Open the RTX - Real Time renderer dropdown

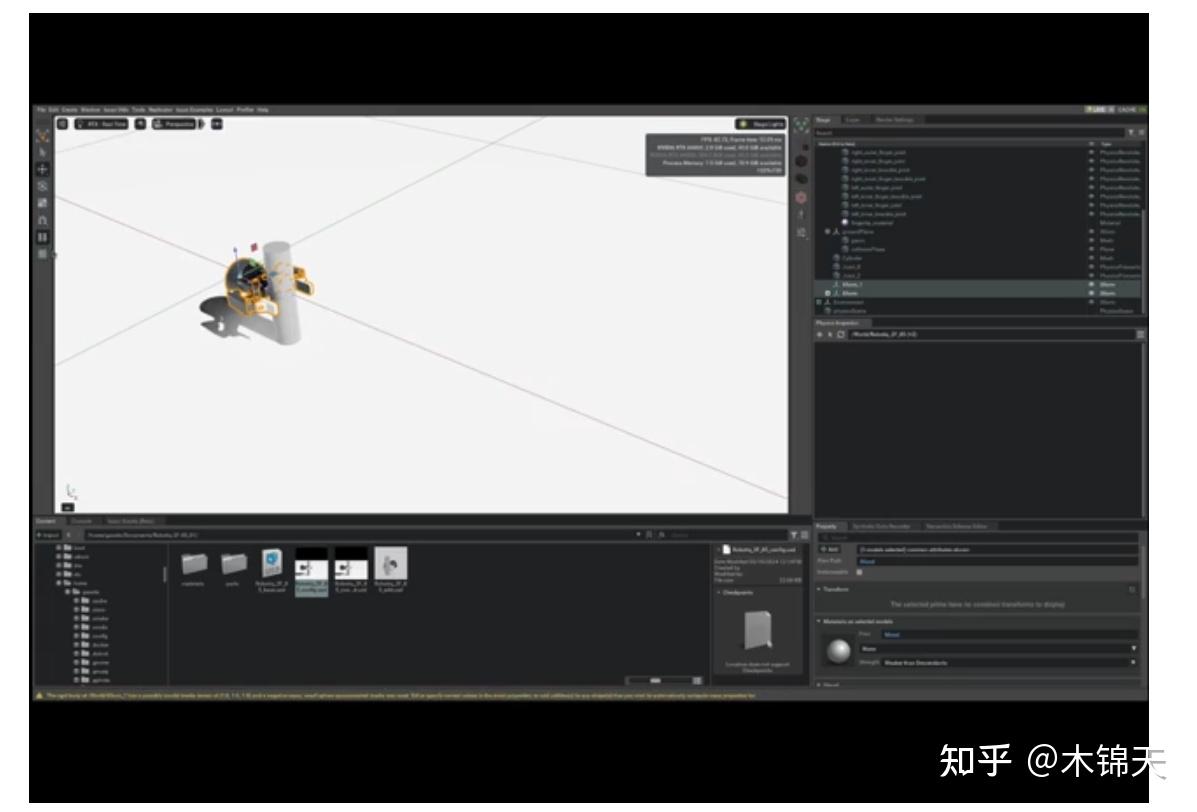point(100,124)
